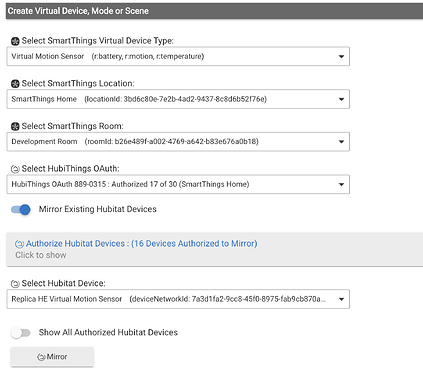The height and width of the screenshot is (374, 423).
Task: Enable Show All Authorized Hubitat Devices switch
Action: point(21,333)
